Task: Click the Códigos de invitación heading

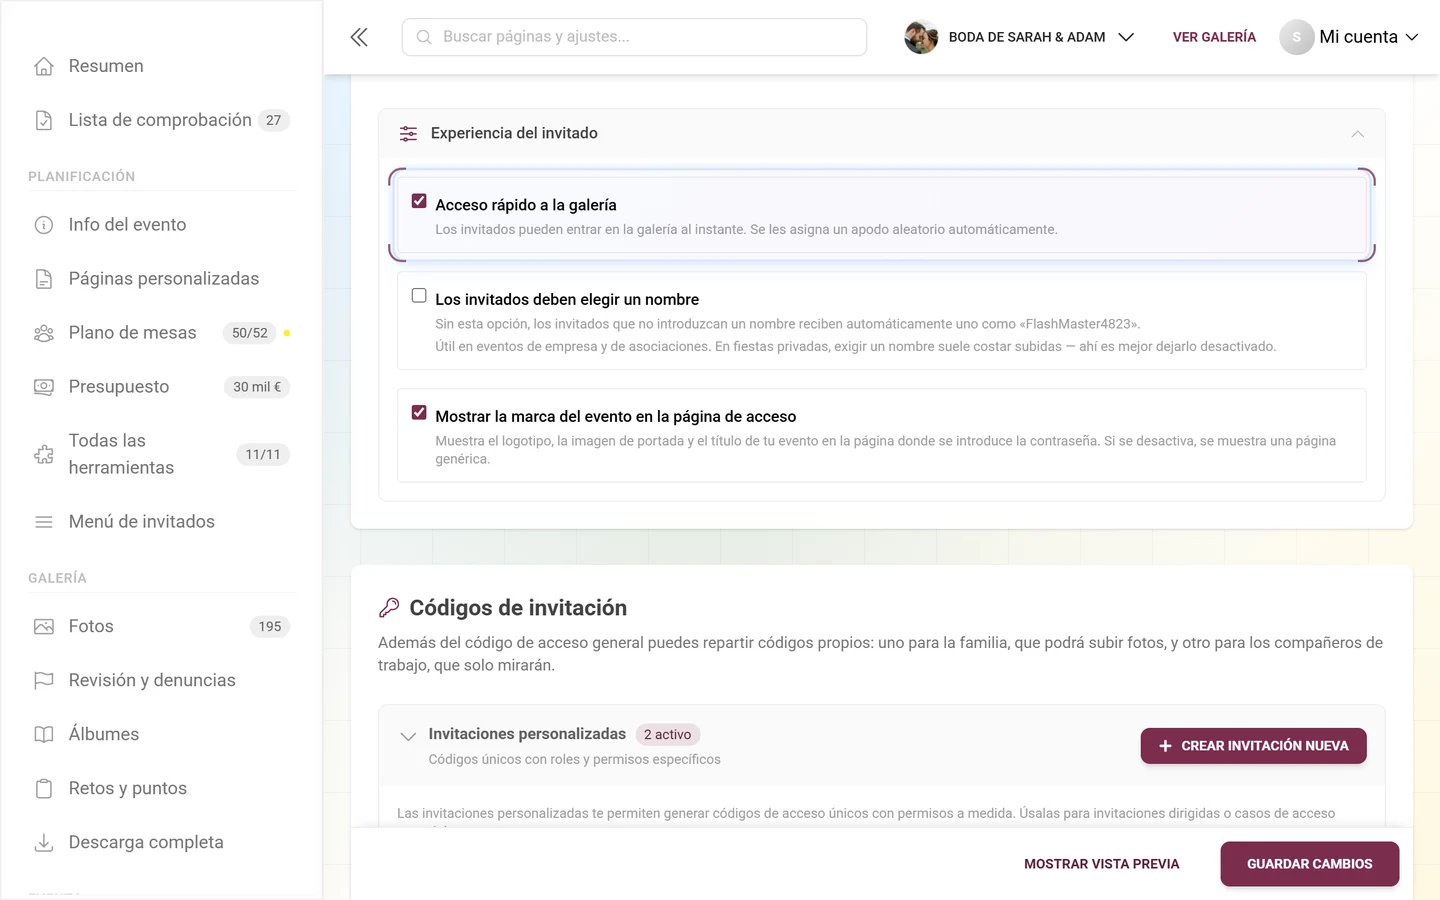Action: tap(518, 608)
